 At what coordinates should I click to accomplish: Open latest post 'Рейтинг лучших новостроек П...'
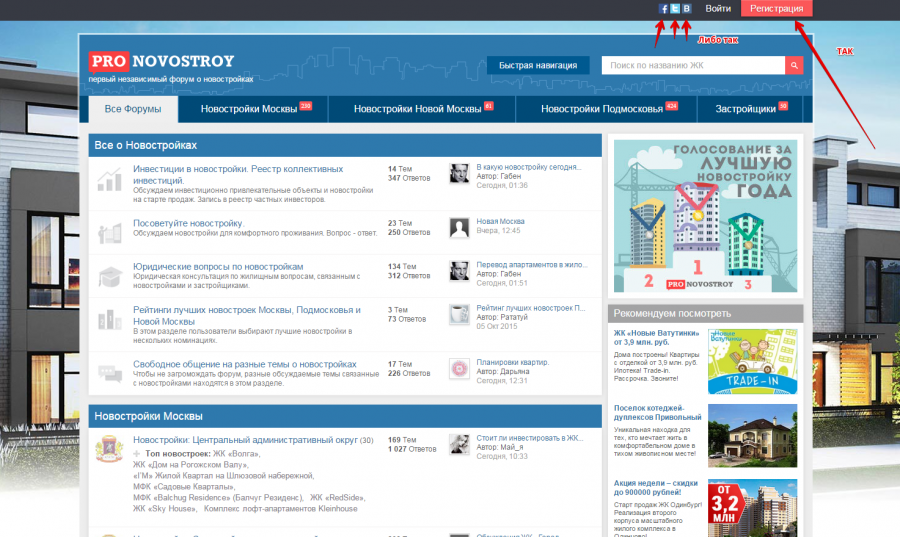click(531, 308)
